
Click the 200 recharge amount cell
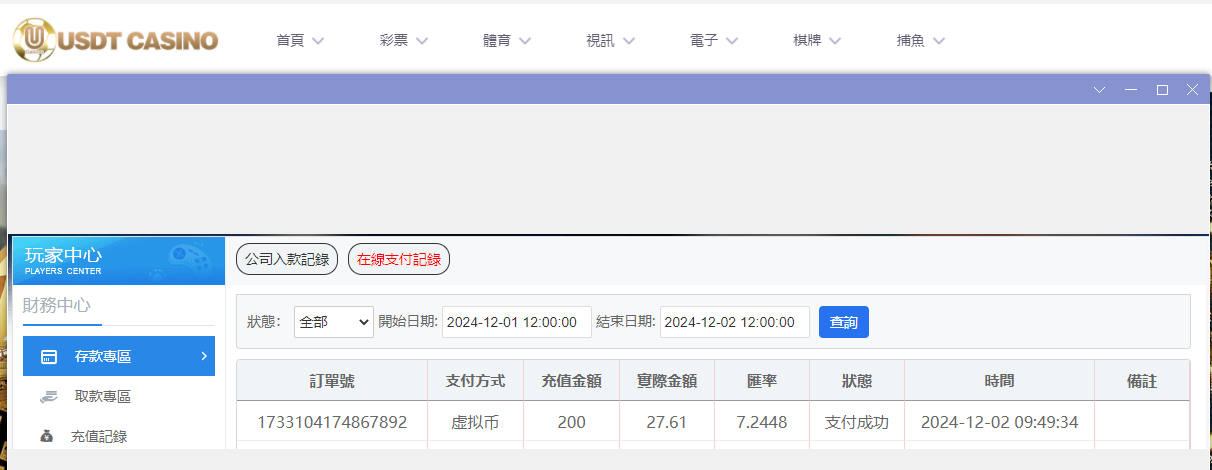pos(571,422)
